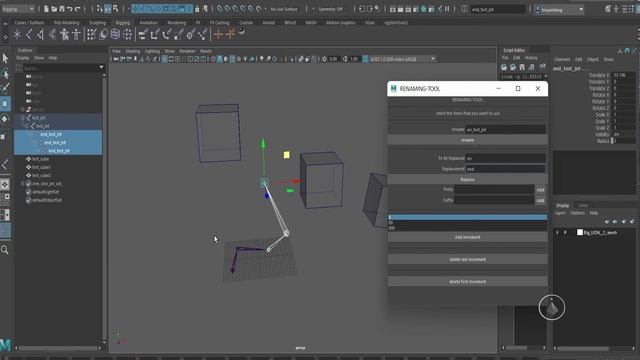Toggle snap to points magnet

click(x=235, y=9)
